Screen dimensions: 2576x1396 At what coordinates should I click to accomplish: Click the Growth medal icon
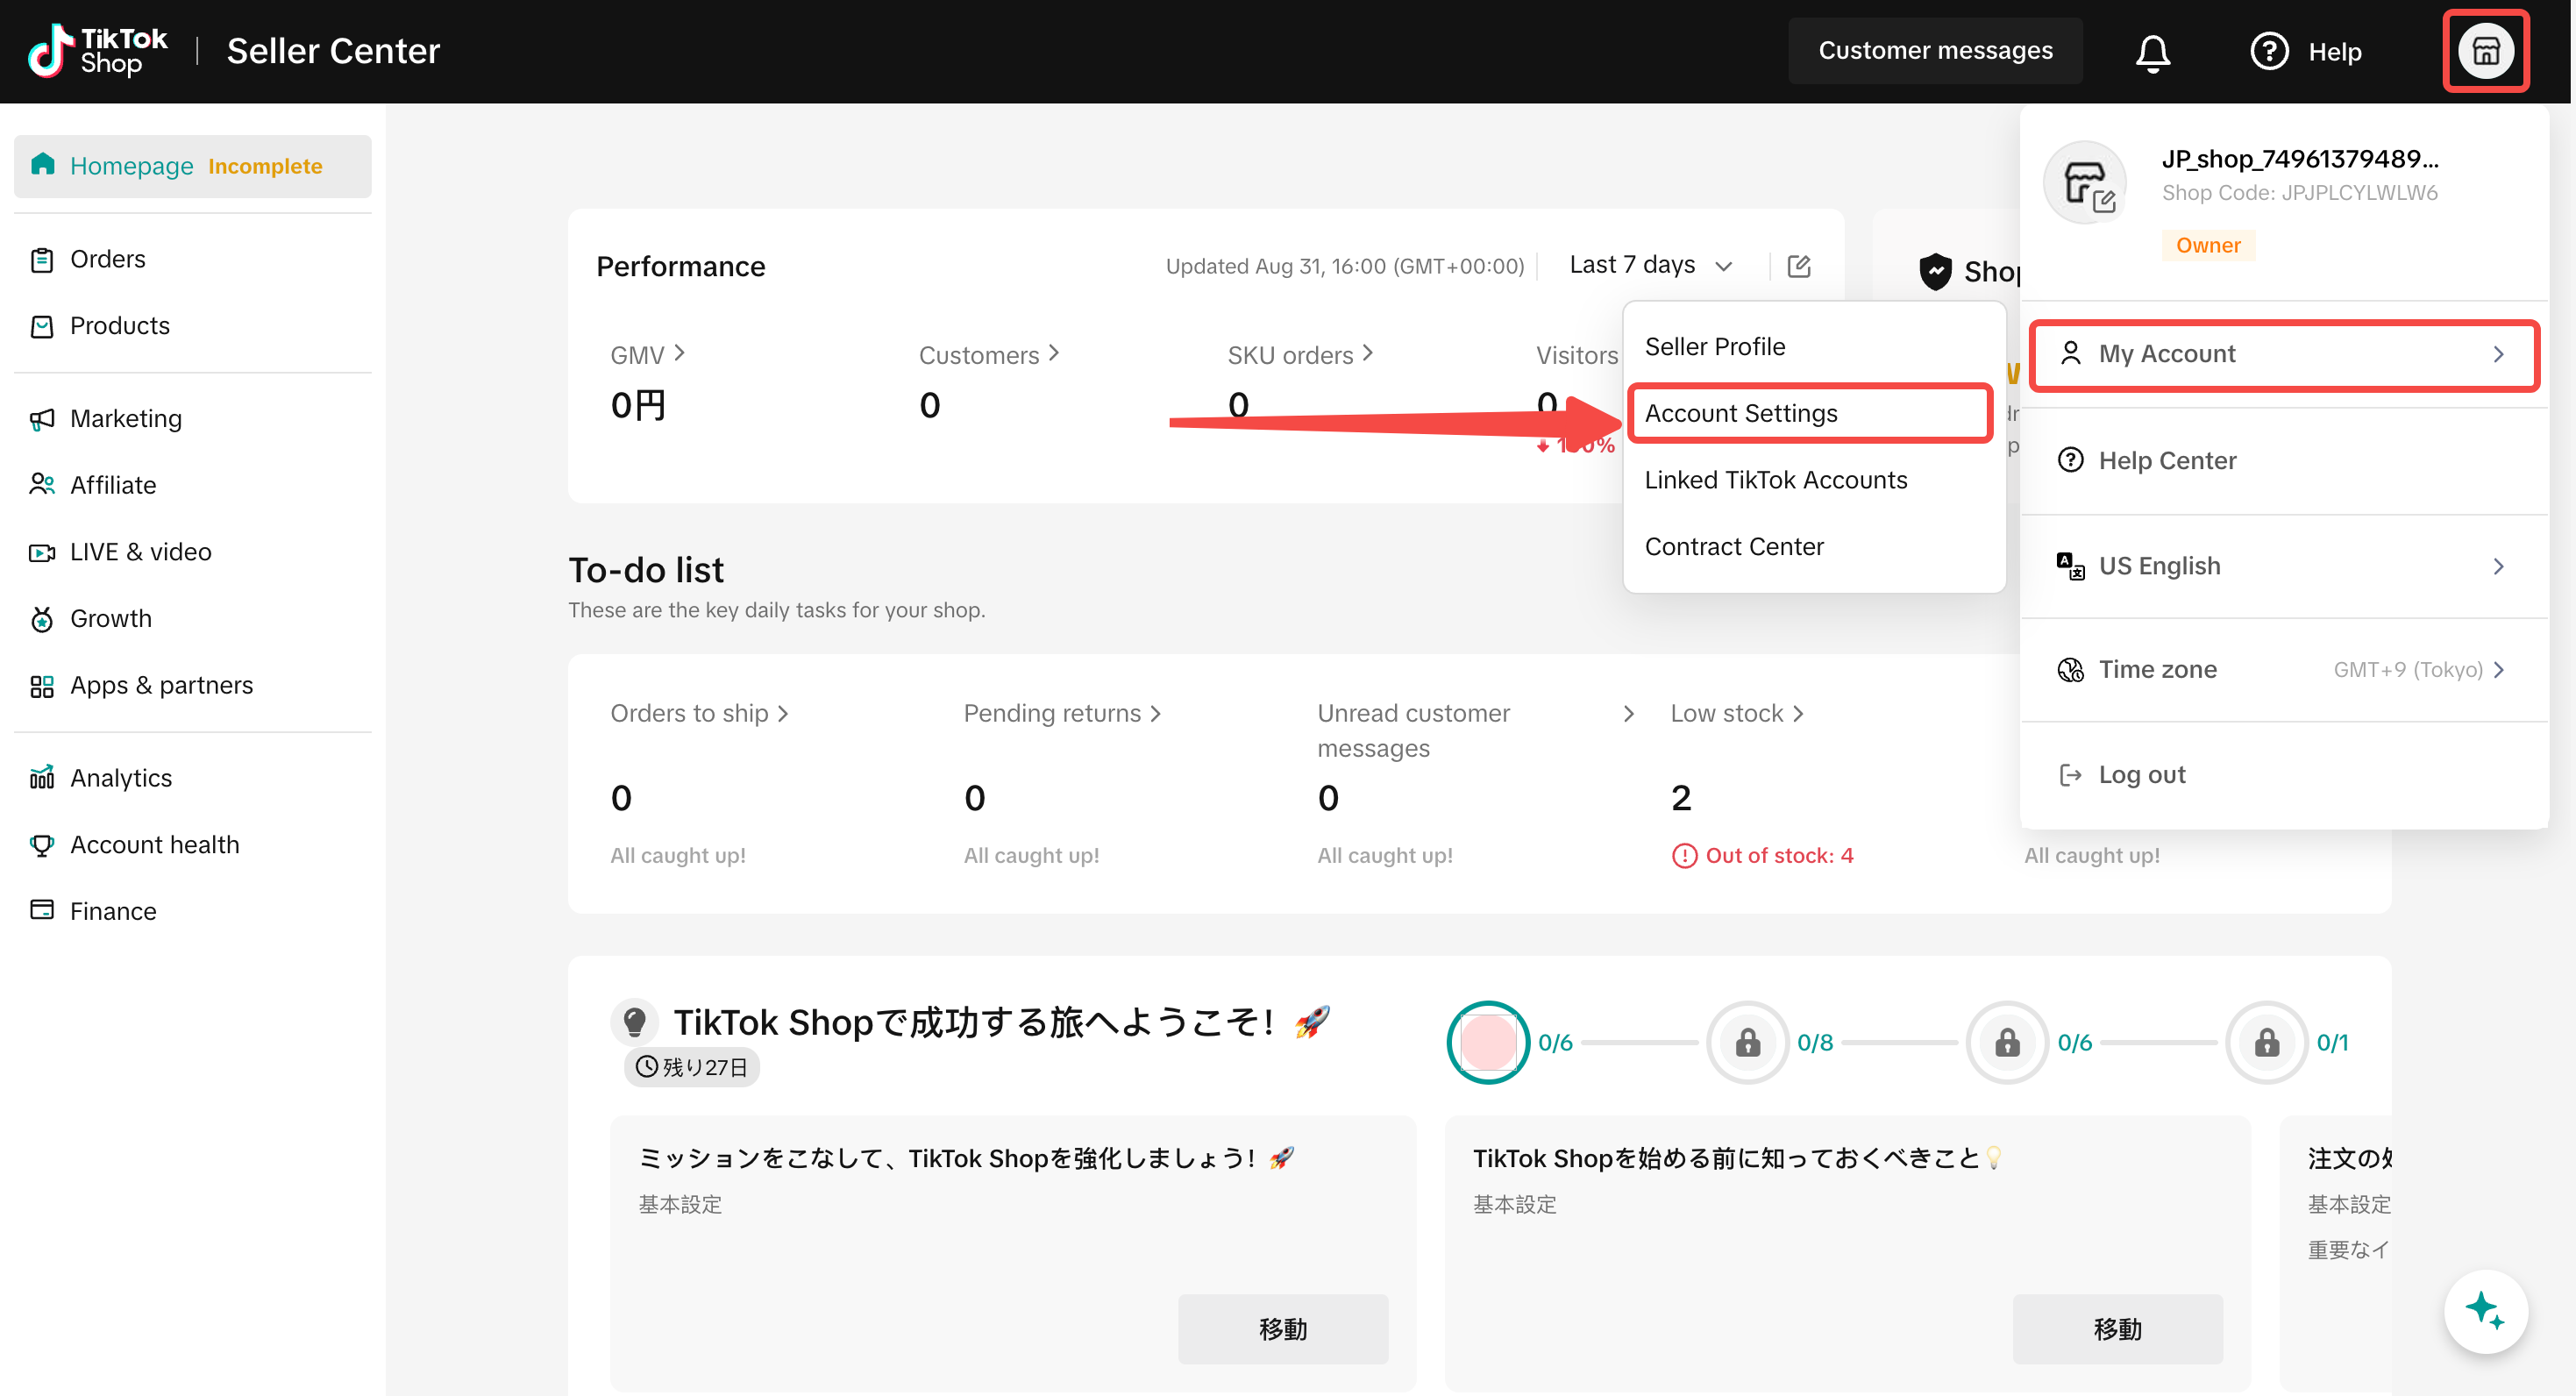click(x=42, y=619)
